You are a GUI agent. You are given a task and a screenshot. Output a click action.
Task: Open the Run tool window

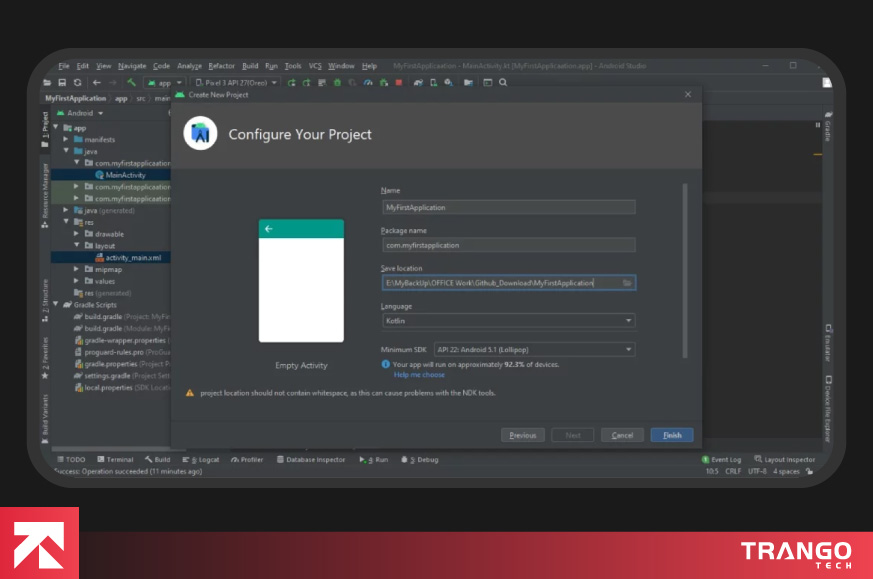click(x=373, y=459)
